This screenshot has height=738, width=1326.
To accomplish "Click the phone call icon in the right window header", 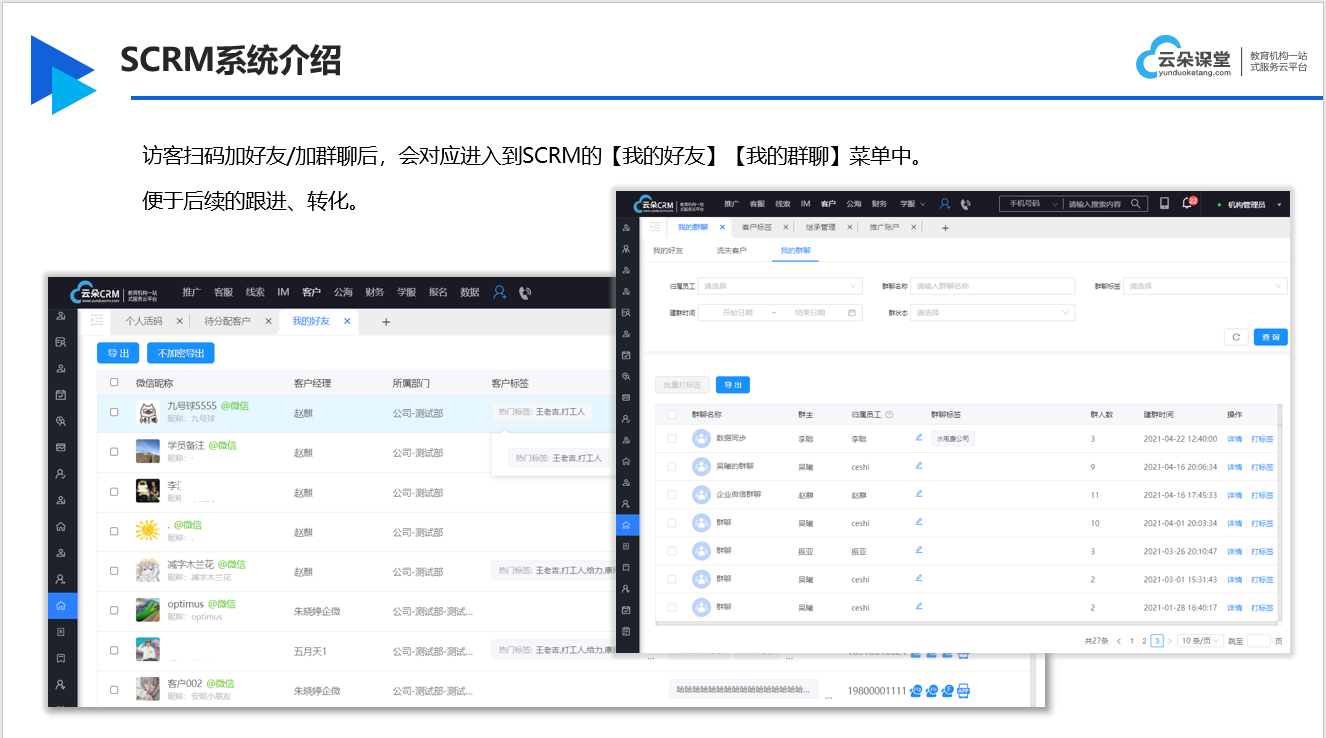I will pos(965,204).
